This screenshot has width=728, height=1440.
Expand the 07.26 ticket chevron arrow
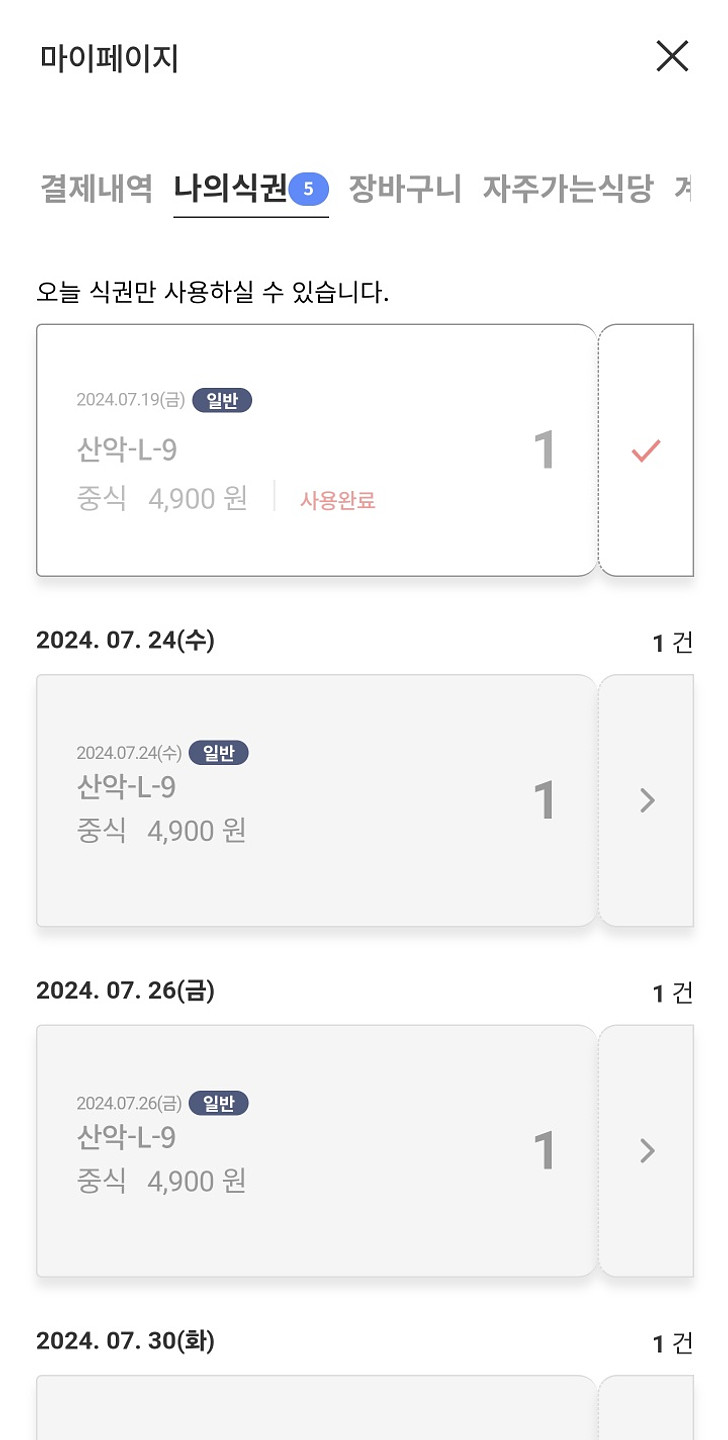tap(647, 1151)
